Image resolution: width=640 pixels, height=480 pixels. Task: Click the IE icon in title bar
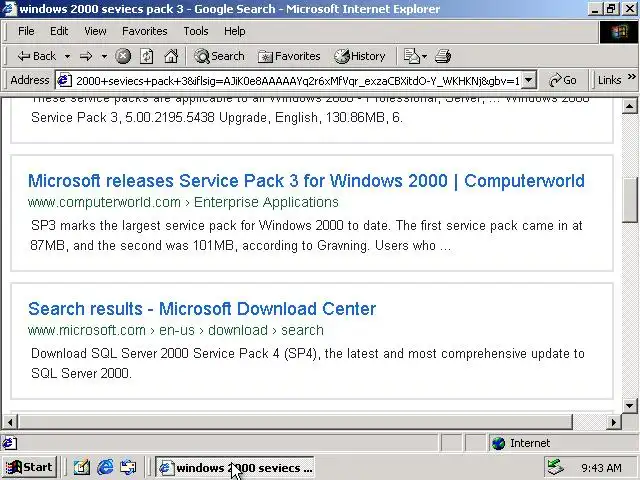point(9,9)
